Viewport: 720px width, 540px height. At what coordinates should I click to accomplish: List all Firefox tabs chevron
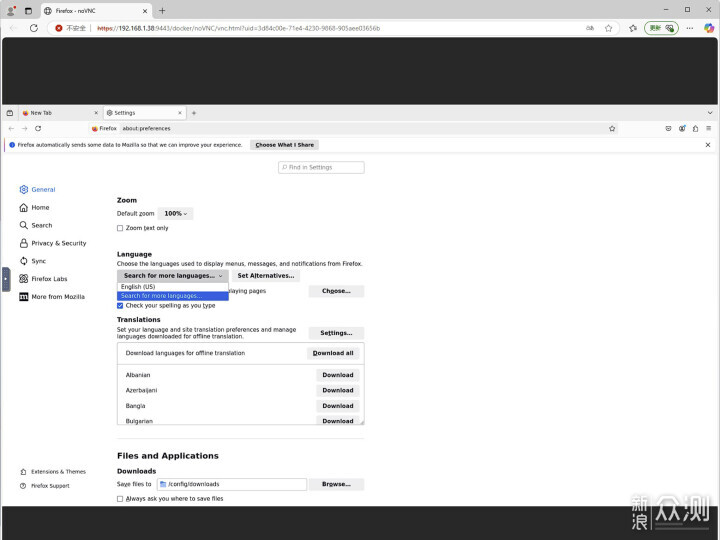pos(710,112)
